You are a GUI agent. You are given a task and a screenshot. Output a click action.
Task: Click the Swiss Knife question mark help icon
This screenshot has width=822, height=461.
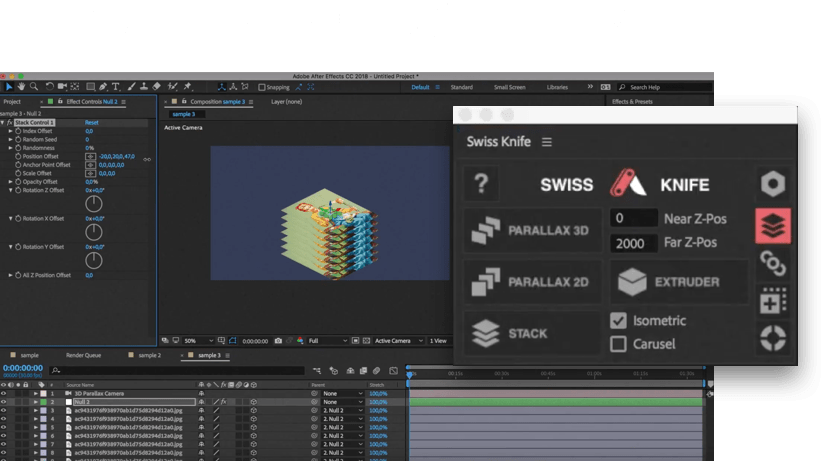[x=481, y=184]
